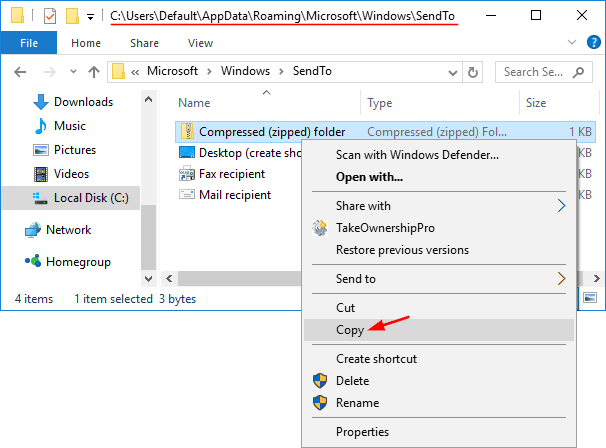Image resolution: width=606 pixels, height=448 pixels.
Task: Select the Mail recipient icon
Action: tap(187, 194)
